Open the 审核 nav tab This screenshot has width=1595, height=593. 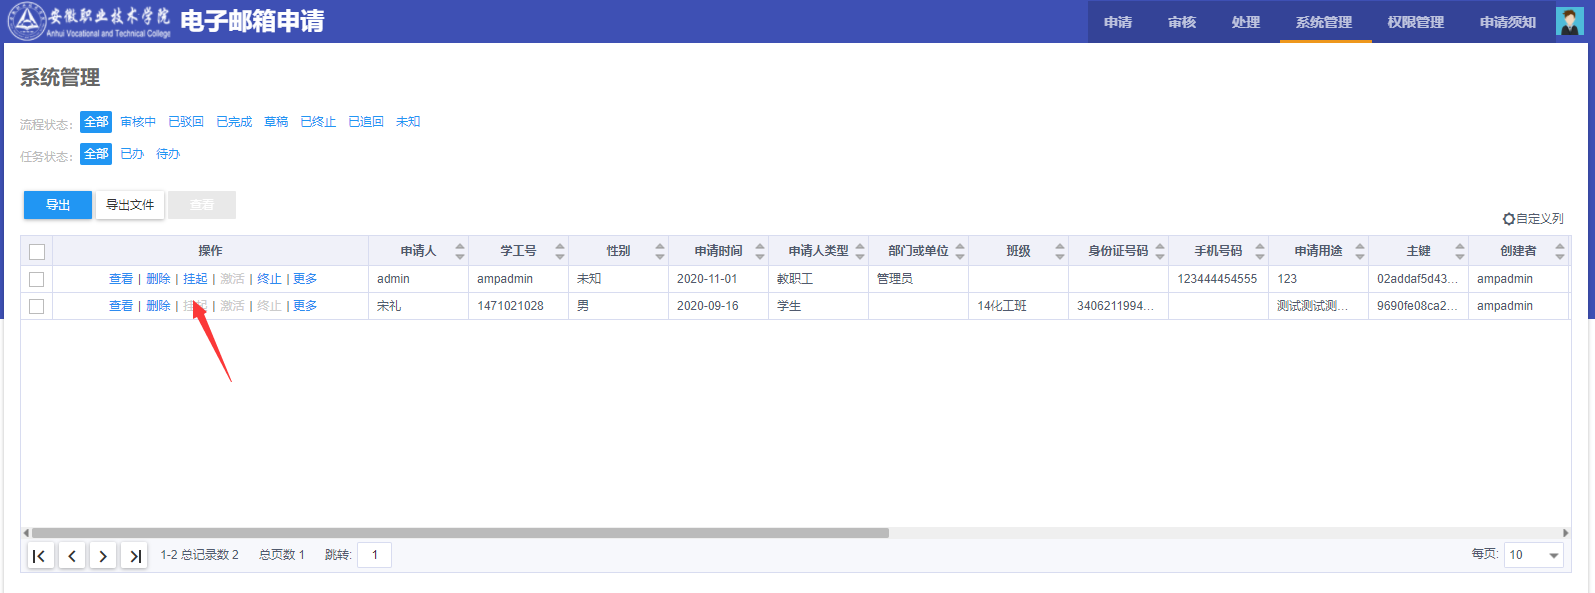(1182, 22)
